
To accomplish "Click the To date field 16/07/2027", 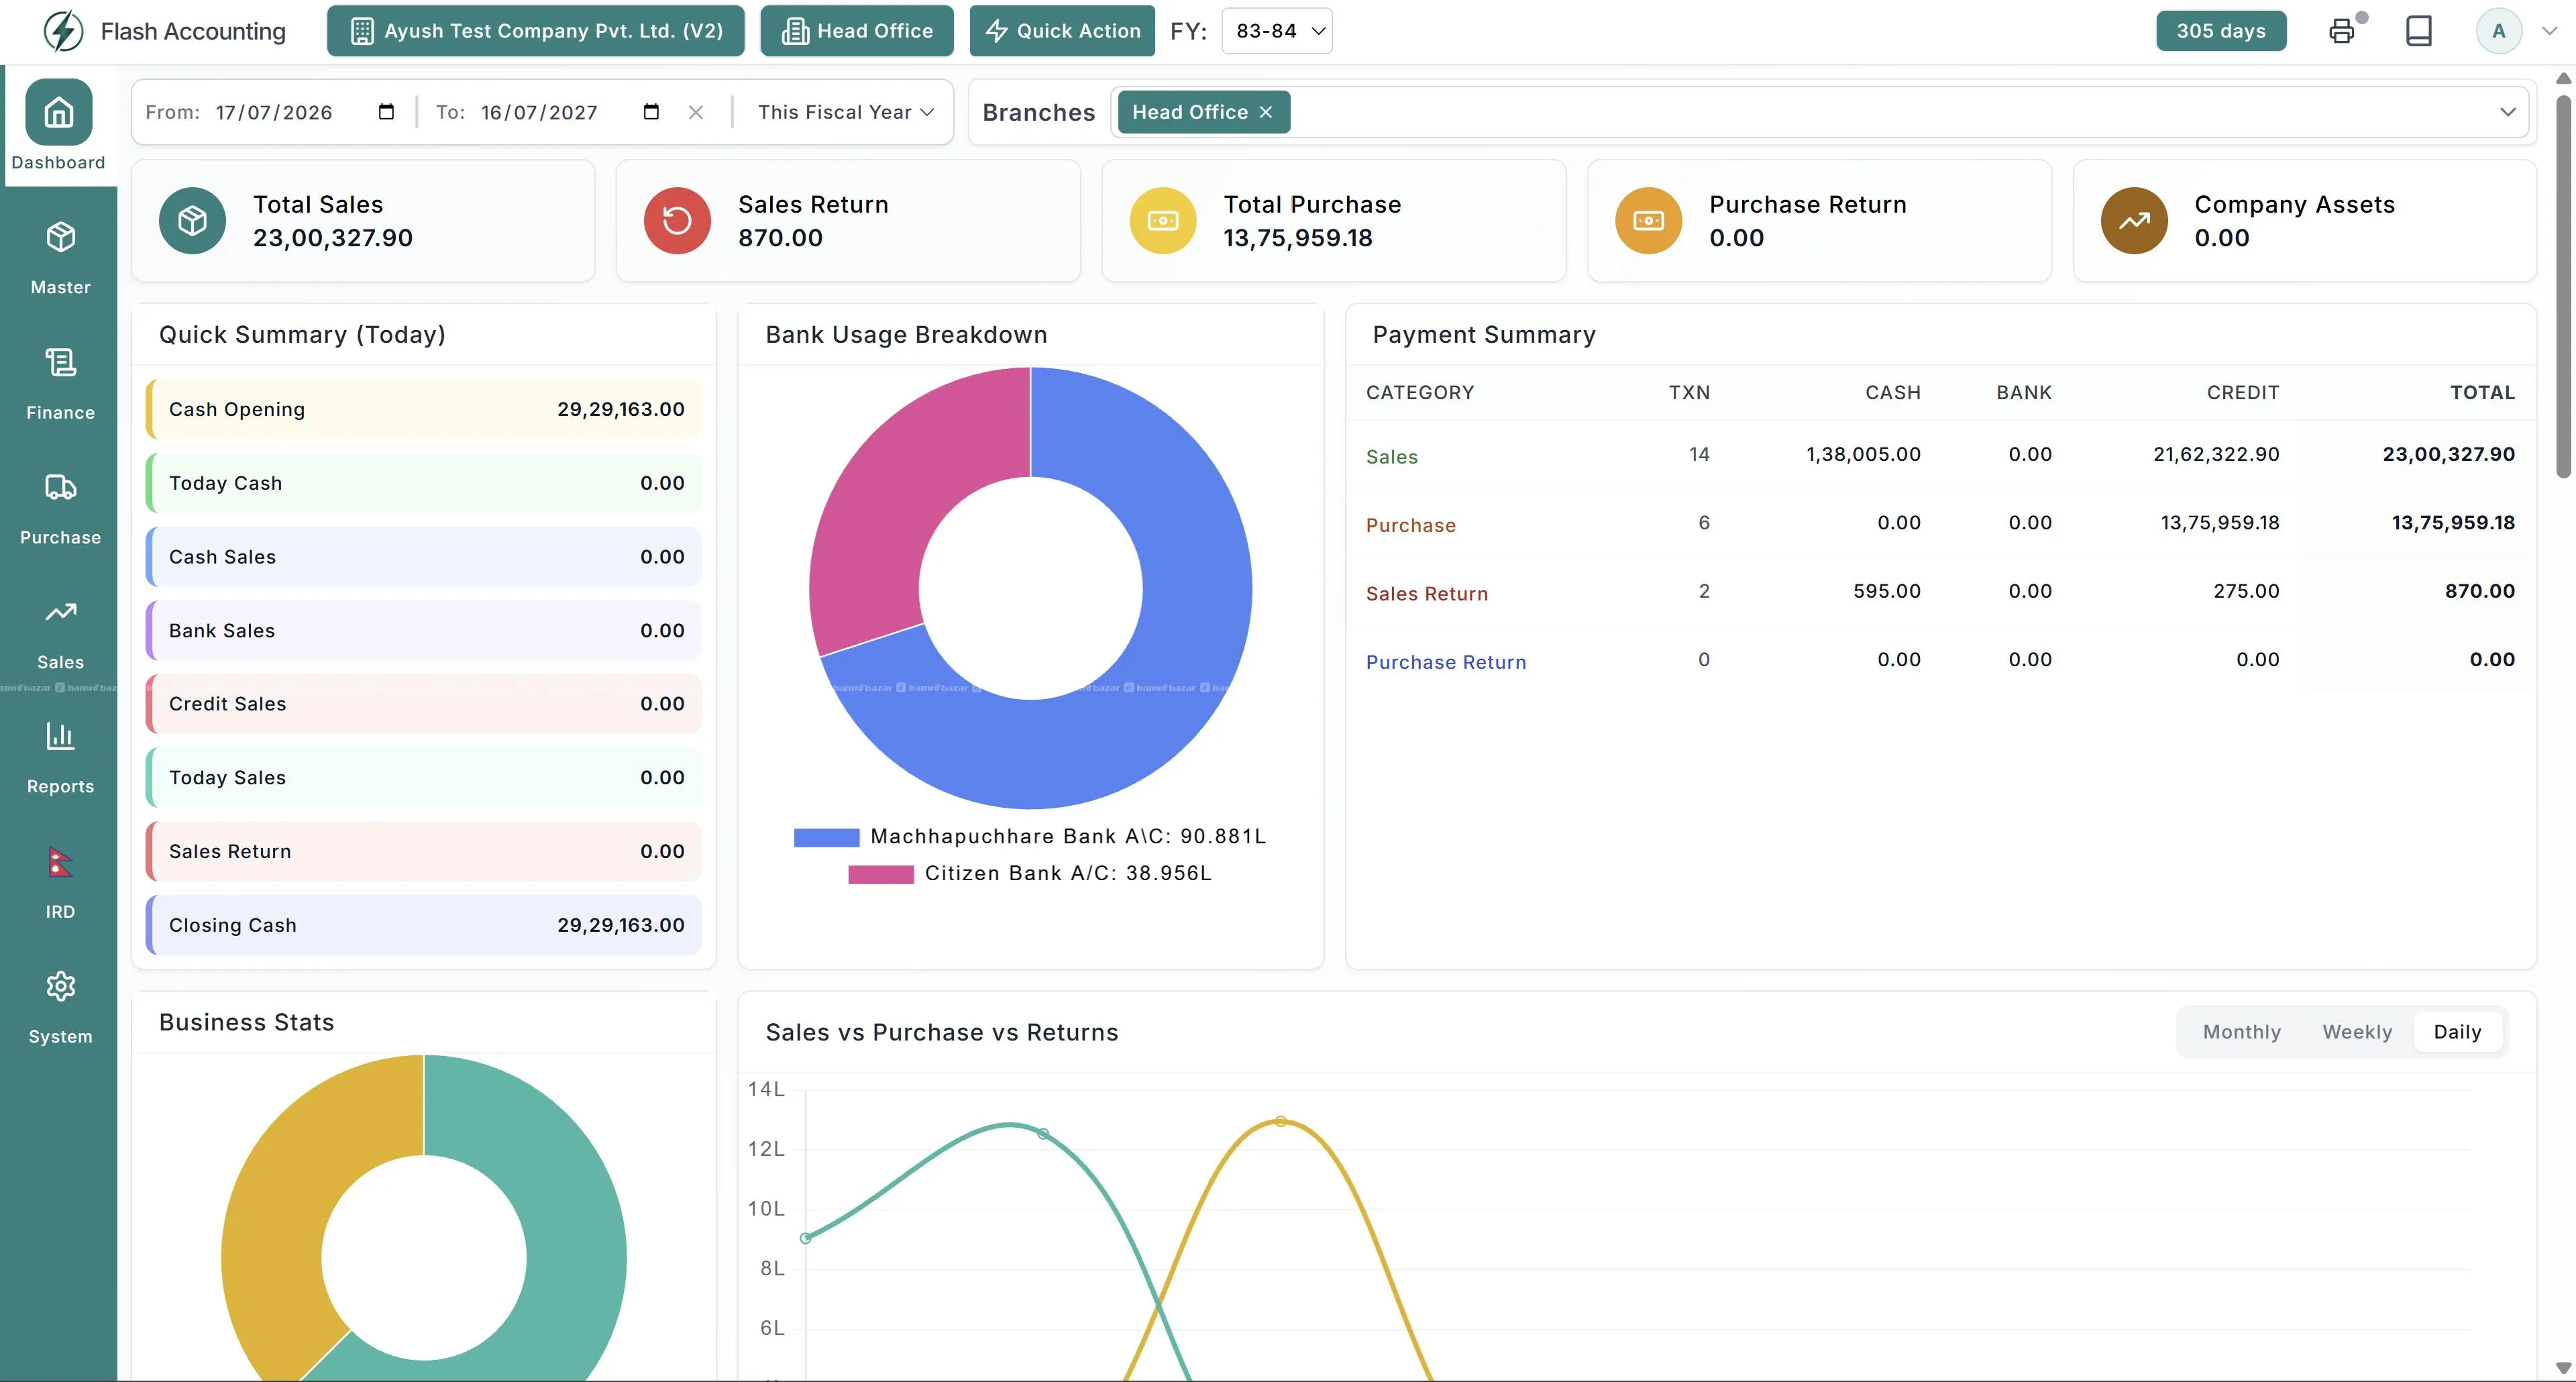I will pyautogui.click(x=539, y=112).
